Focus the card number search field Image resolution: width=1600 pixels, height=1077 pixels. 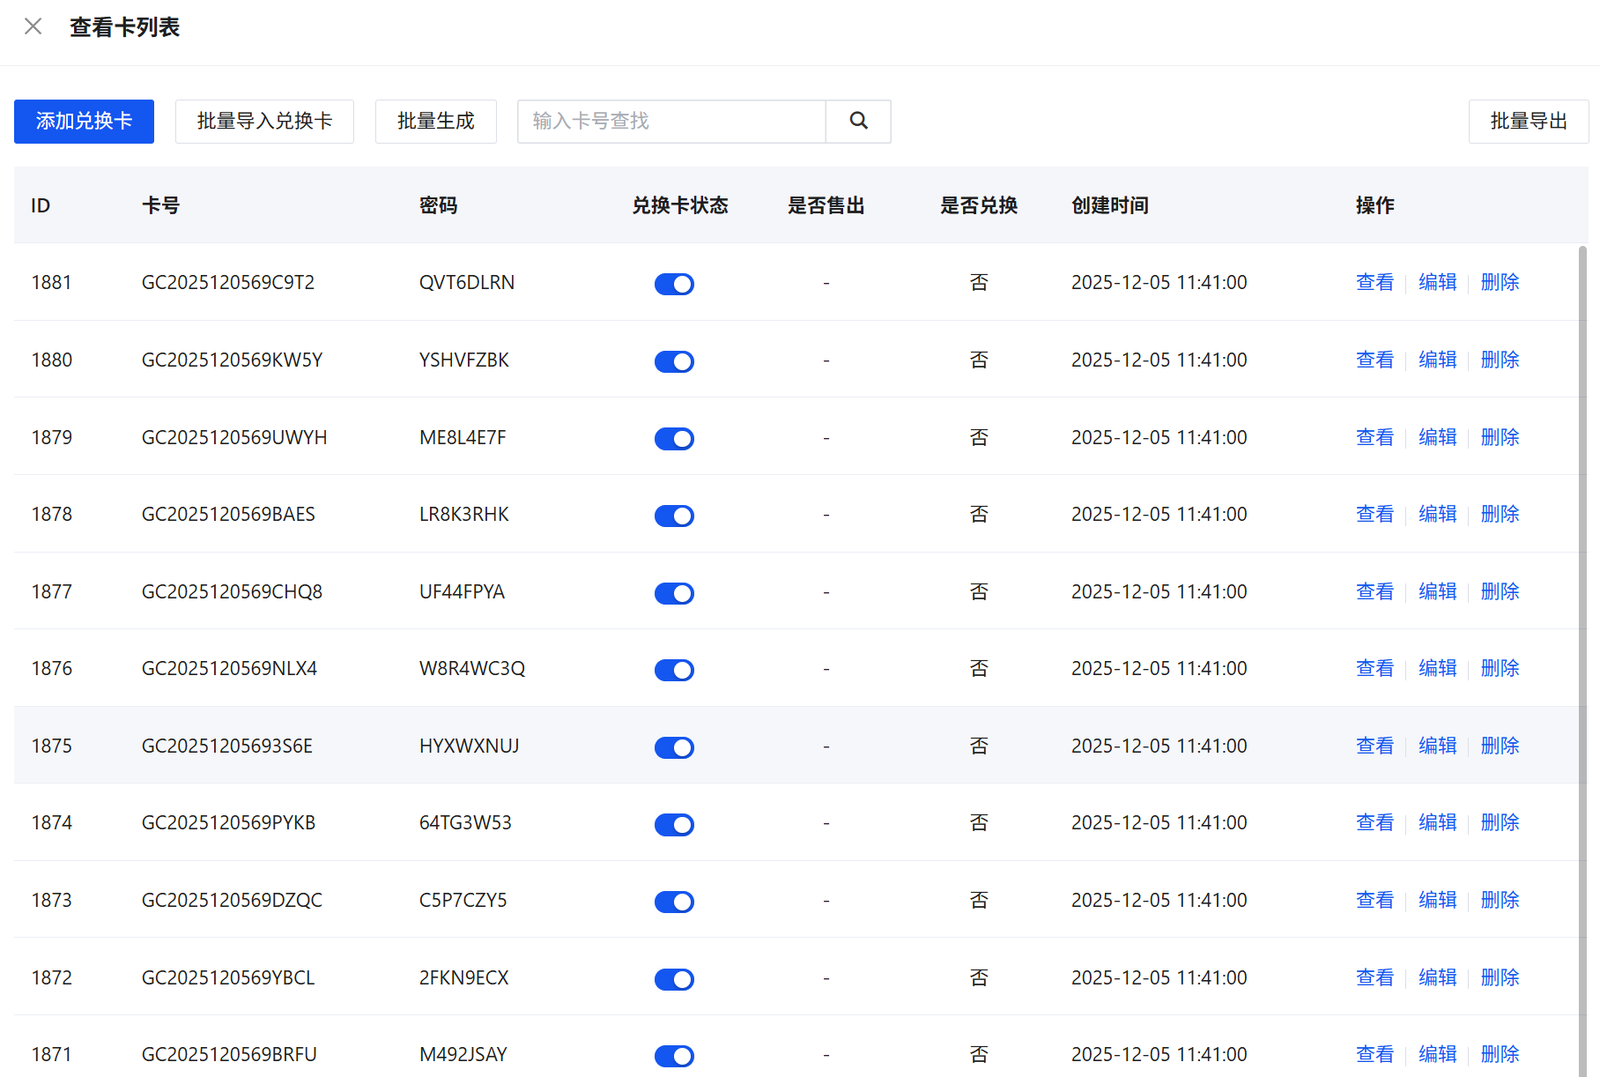[671, 121]
